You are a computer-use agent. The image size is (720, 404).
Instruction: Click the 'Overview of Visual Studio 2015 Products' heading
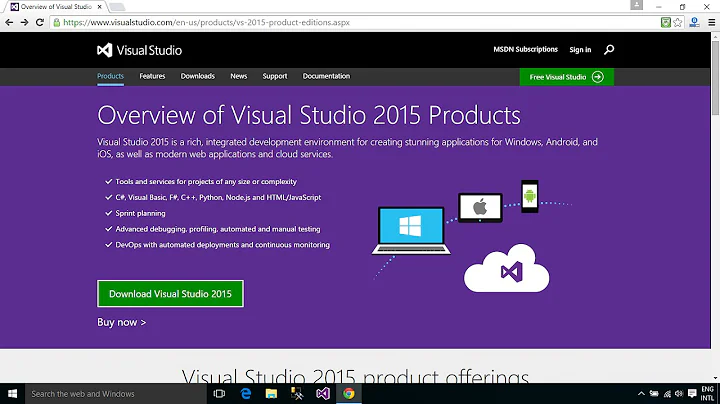(x=309, y=115)
